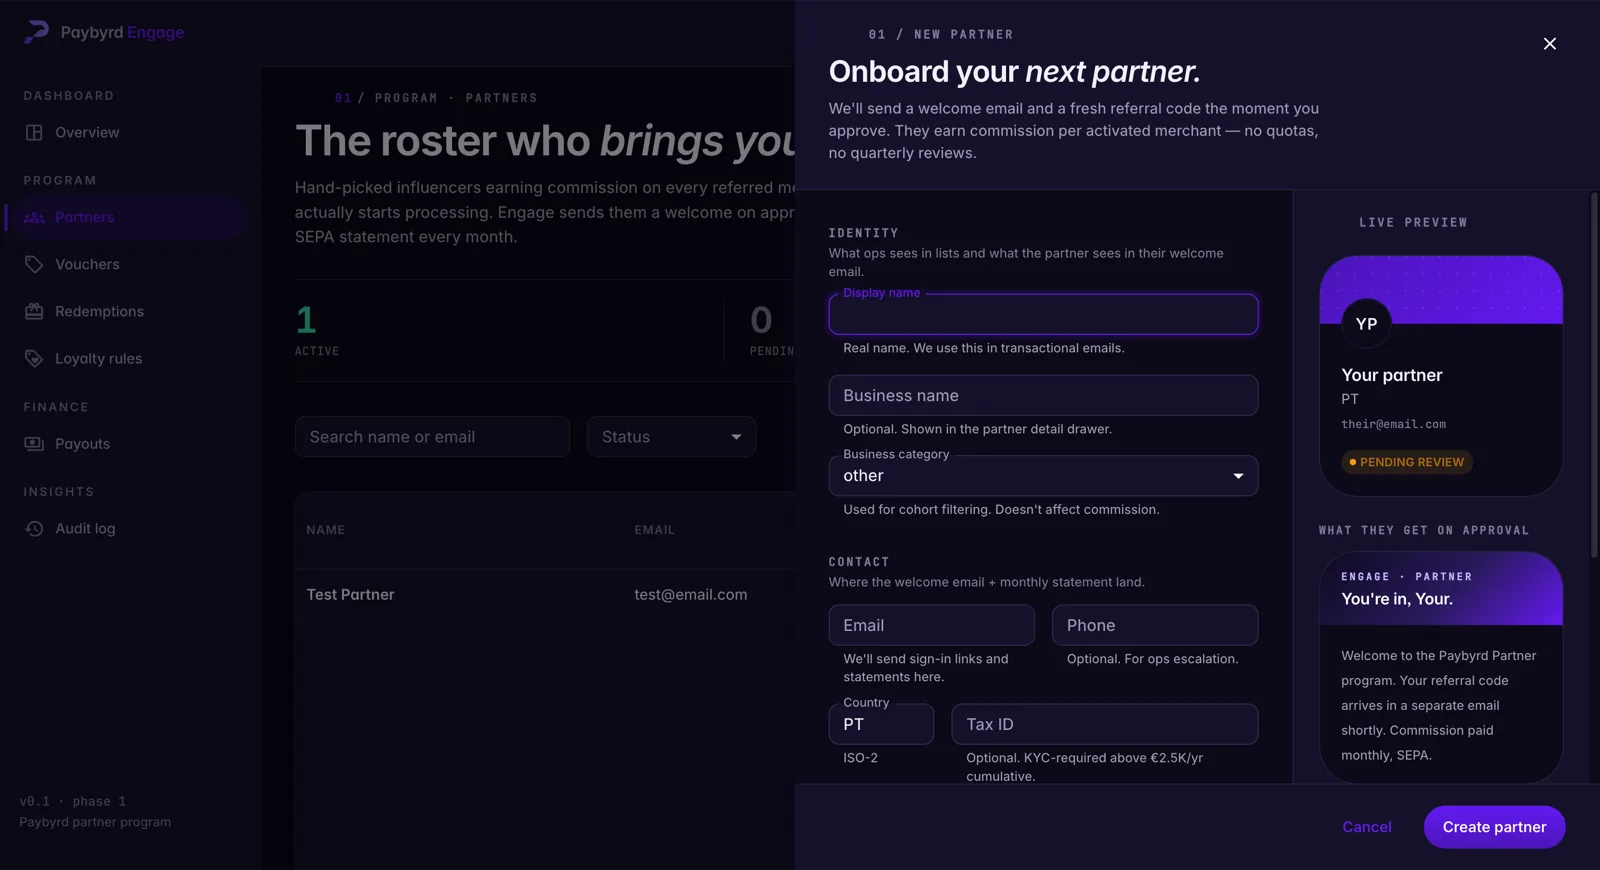Click the Phone input field
This screenshot has height=870, width=1600.
1155,625
